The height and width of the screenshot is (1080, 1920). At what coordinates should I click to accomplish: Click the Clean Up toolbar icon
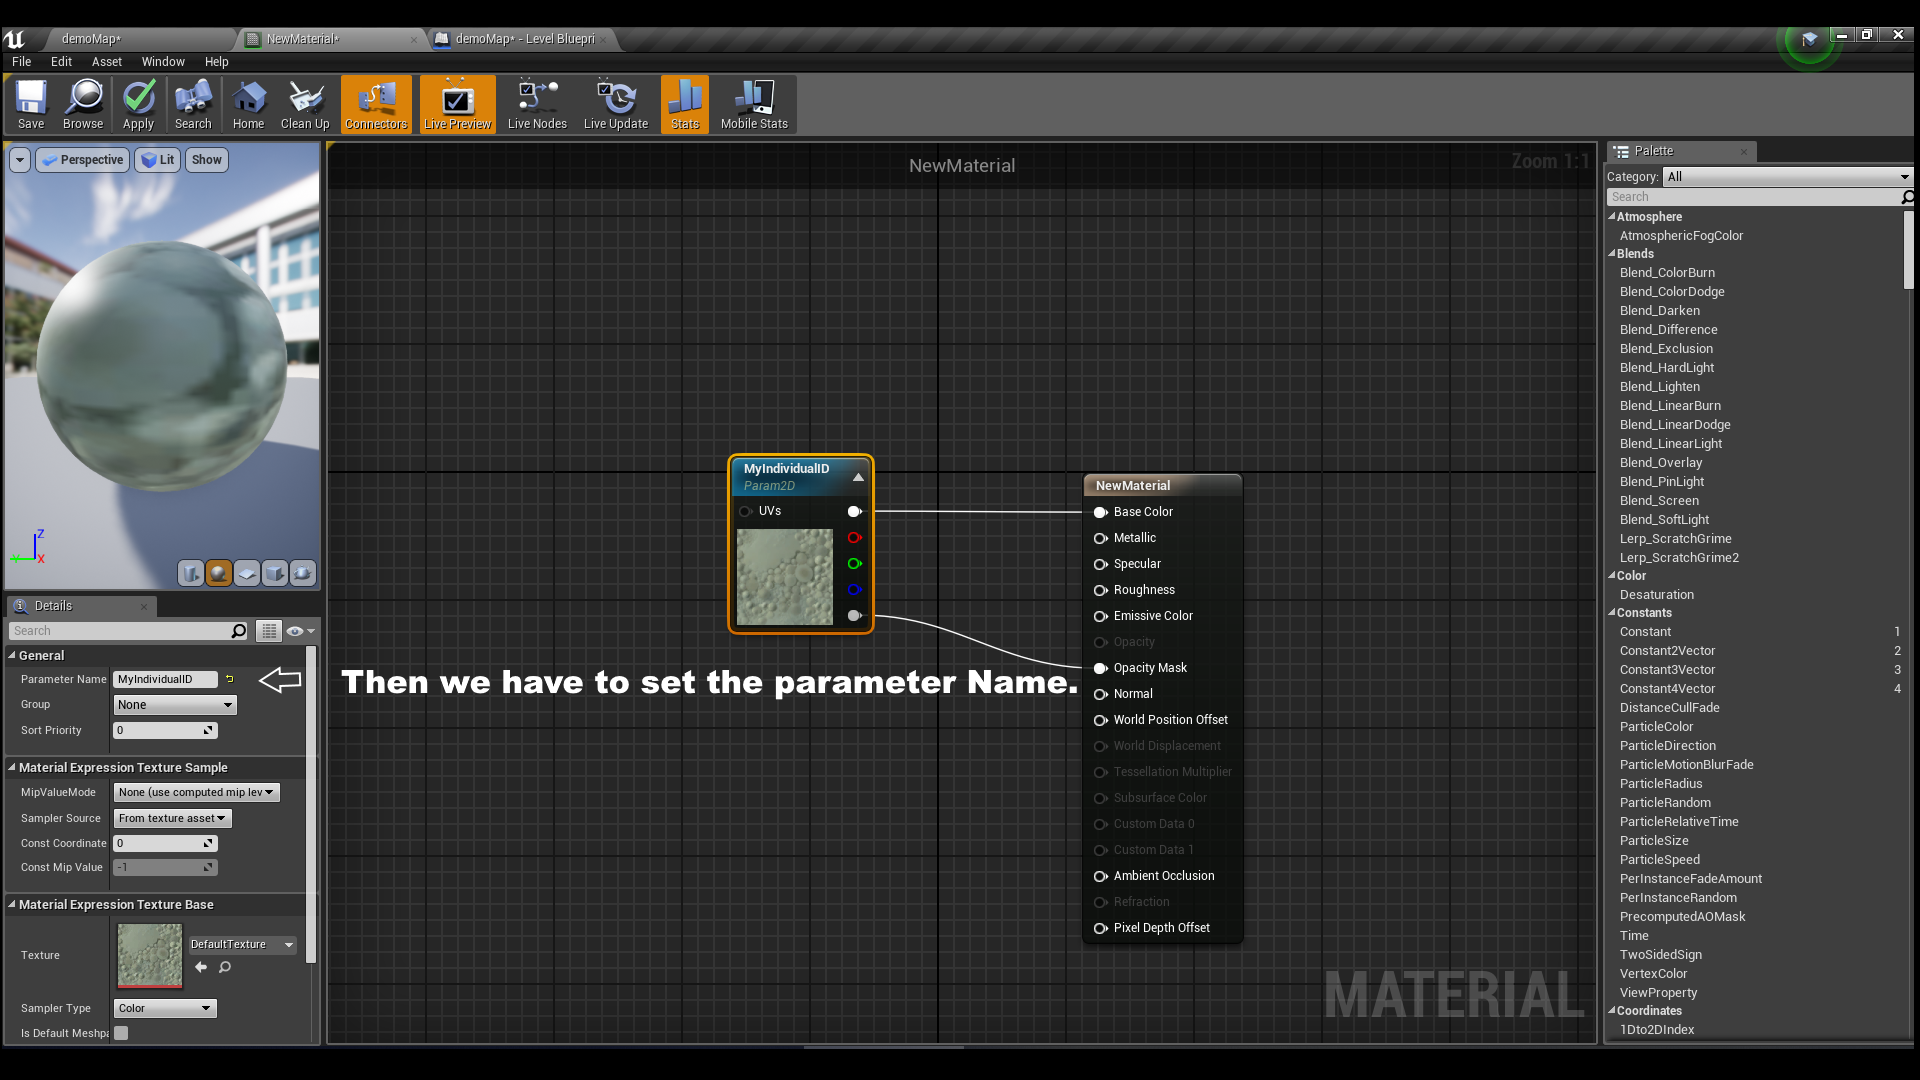pos(305,104)
